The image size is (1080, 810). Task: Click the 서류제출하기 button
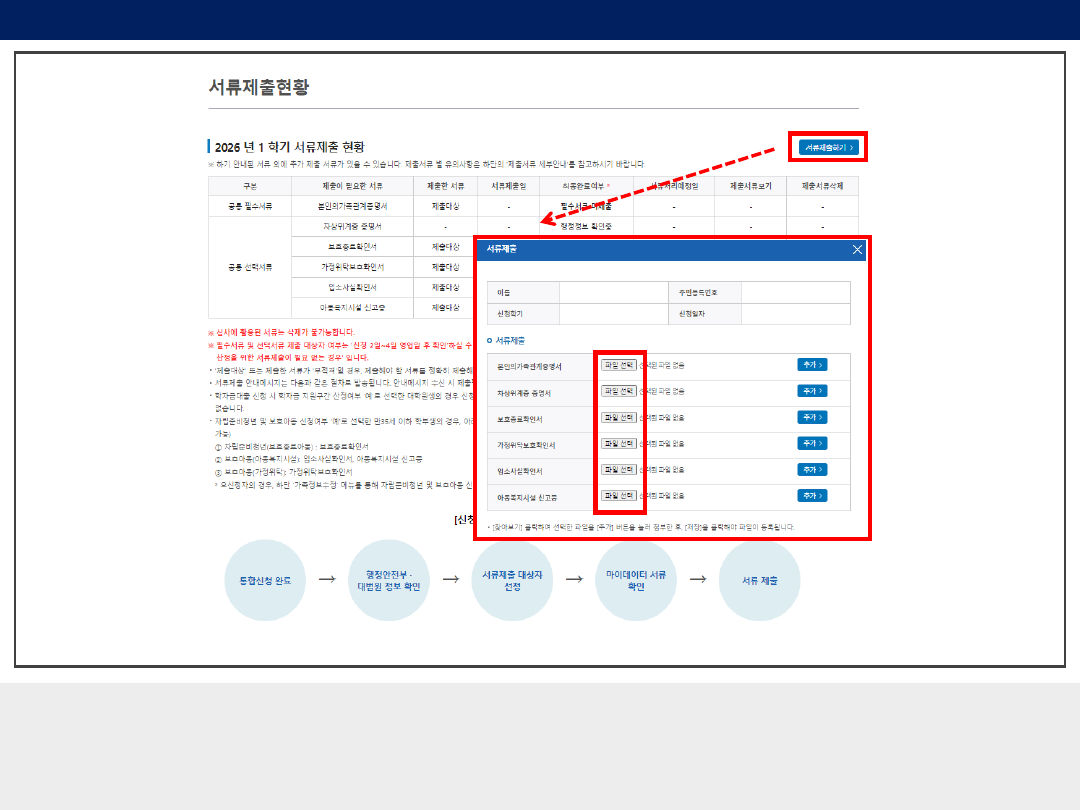coord(829,148)
